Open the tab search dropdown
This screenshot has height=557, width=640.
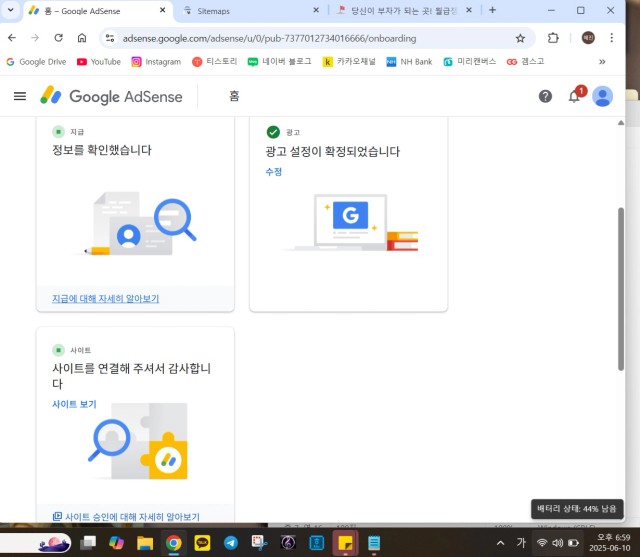pos(11,10)
